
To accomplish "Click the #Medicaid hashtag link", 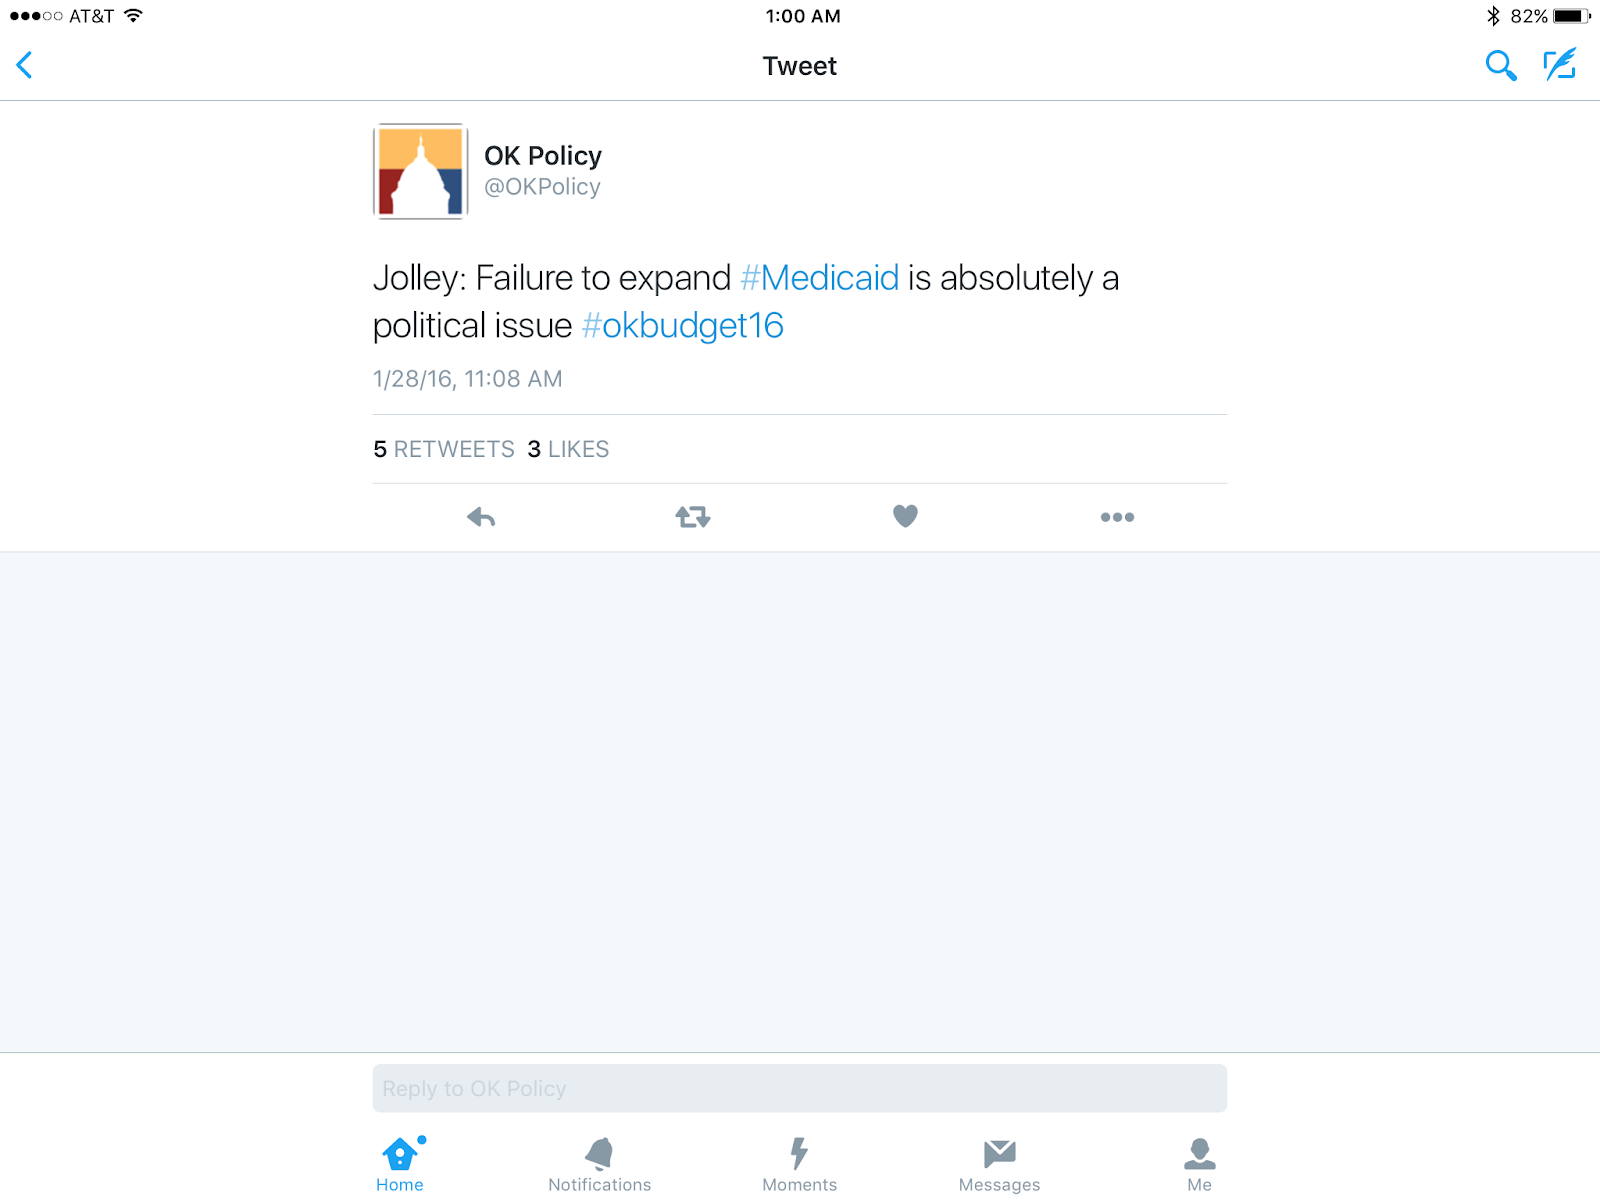I will (x=819, y=278).
